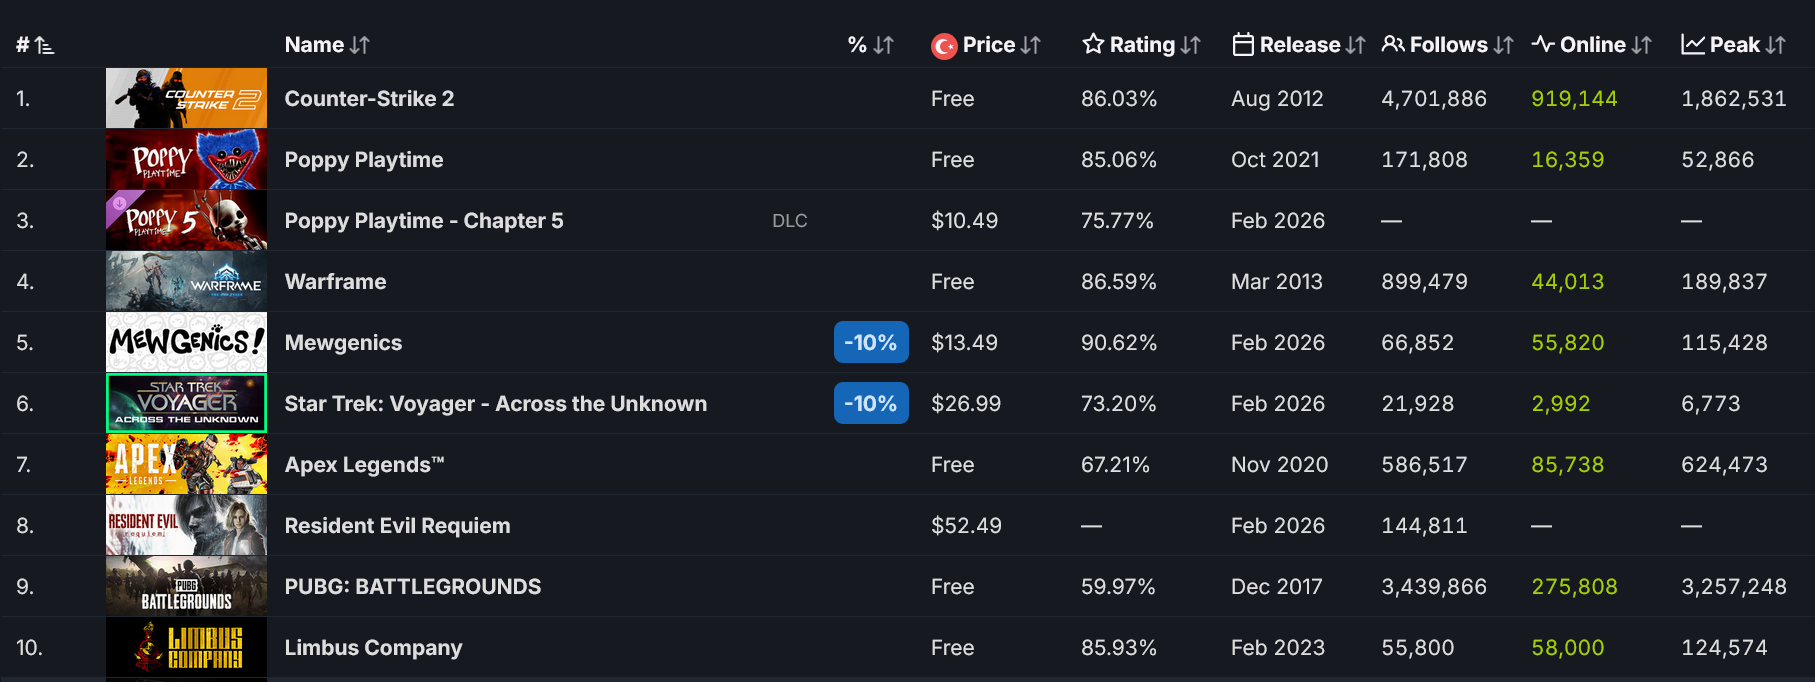Screen dimensions: 1815x682
Task: Sort the table by Name
Action: point(327,45)
